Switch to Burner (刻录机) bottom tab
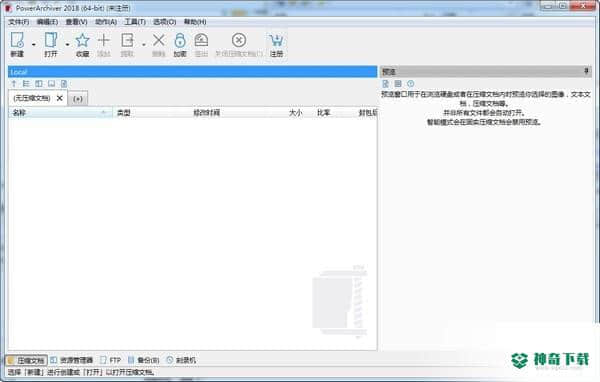600x382 pixels. 181,360
